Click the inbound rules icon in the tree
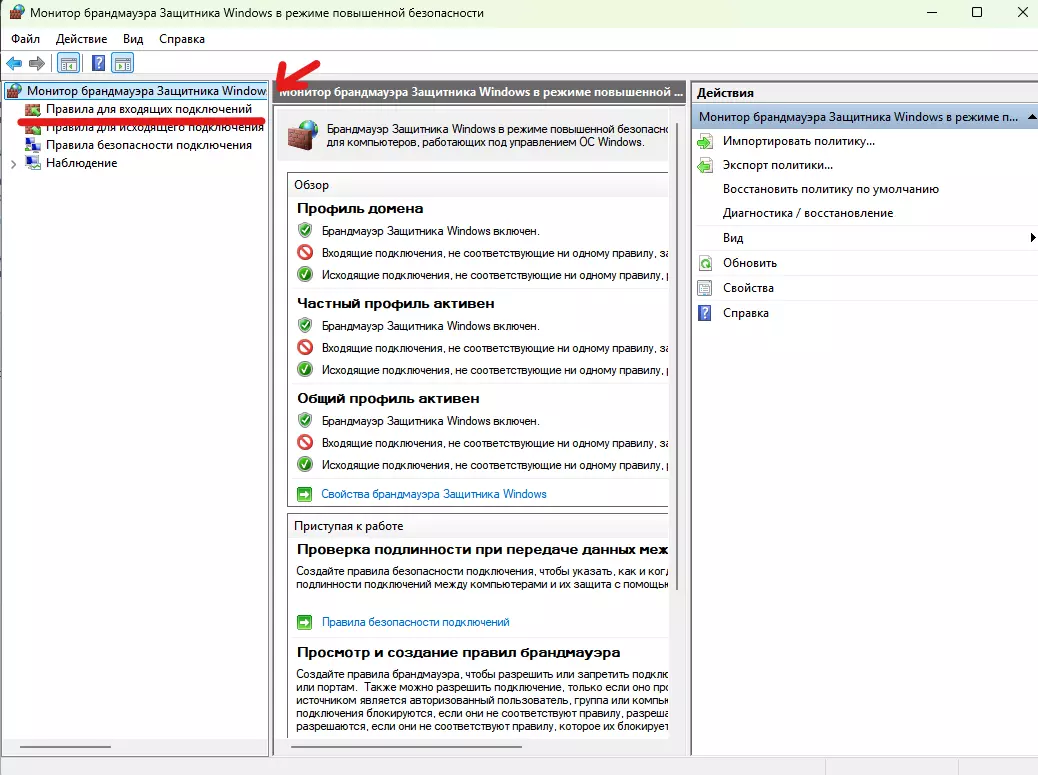 [x=32, y=109]
